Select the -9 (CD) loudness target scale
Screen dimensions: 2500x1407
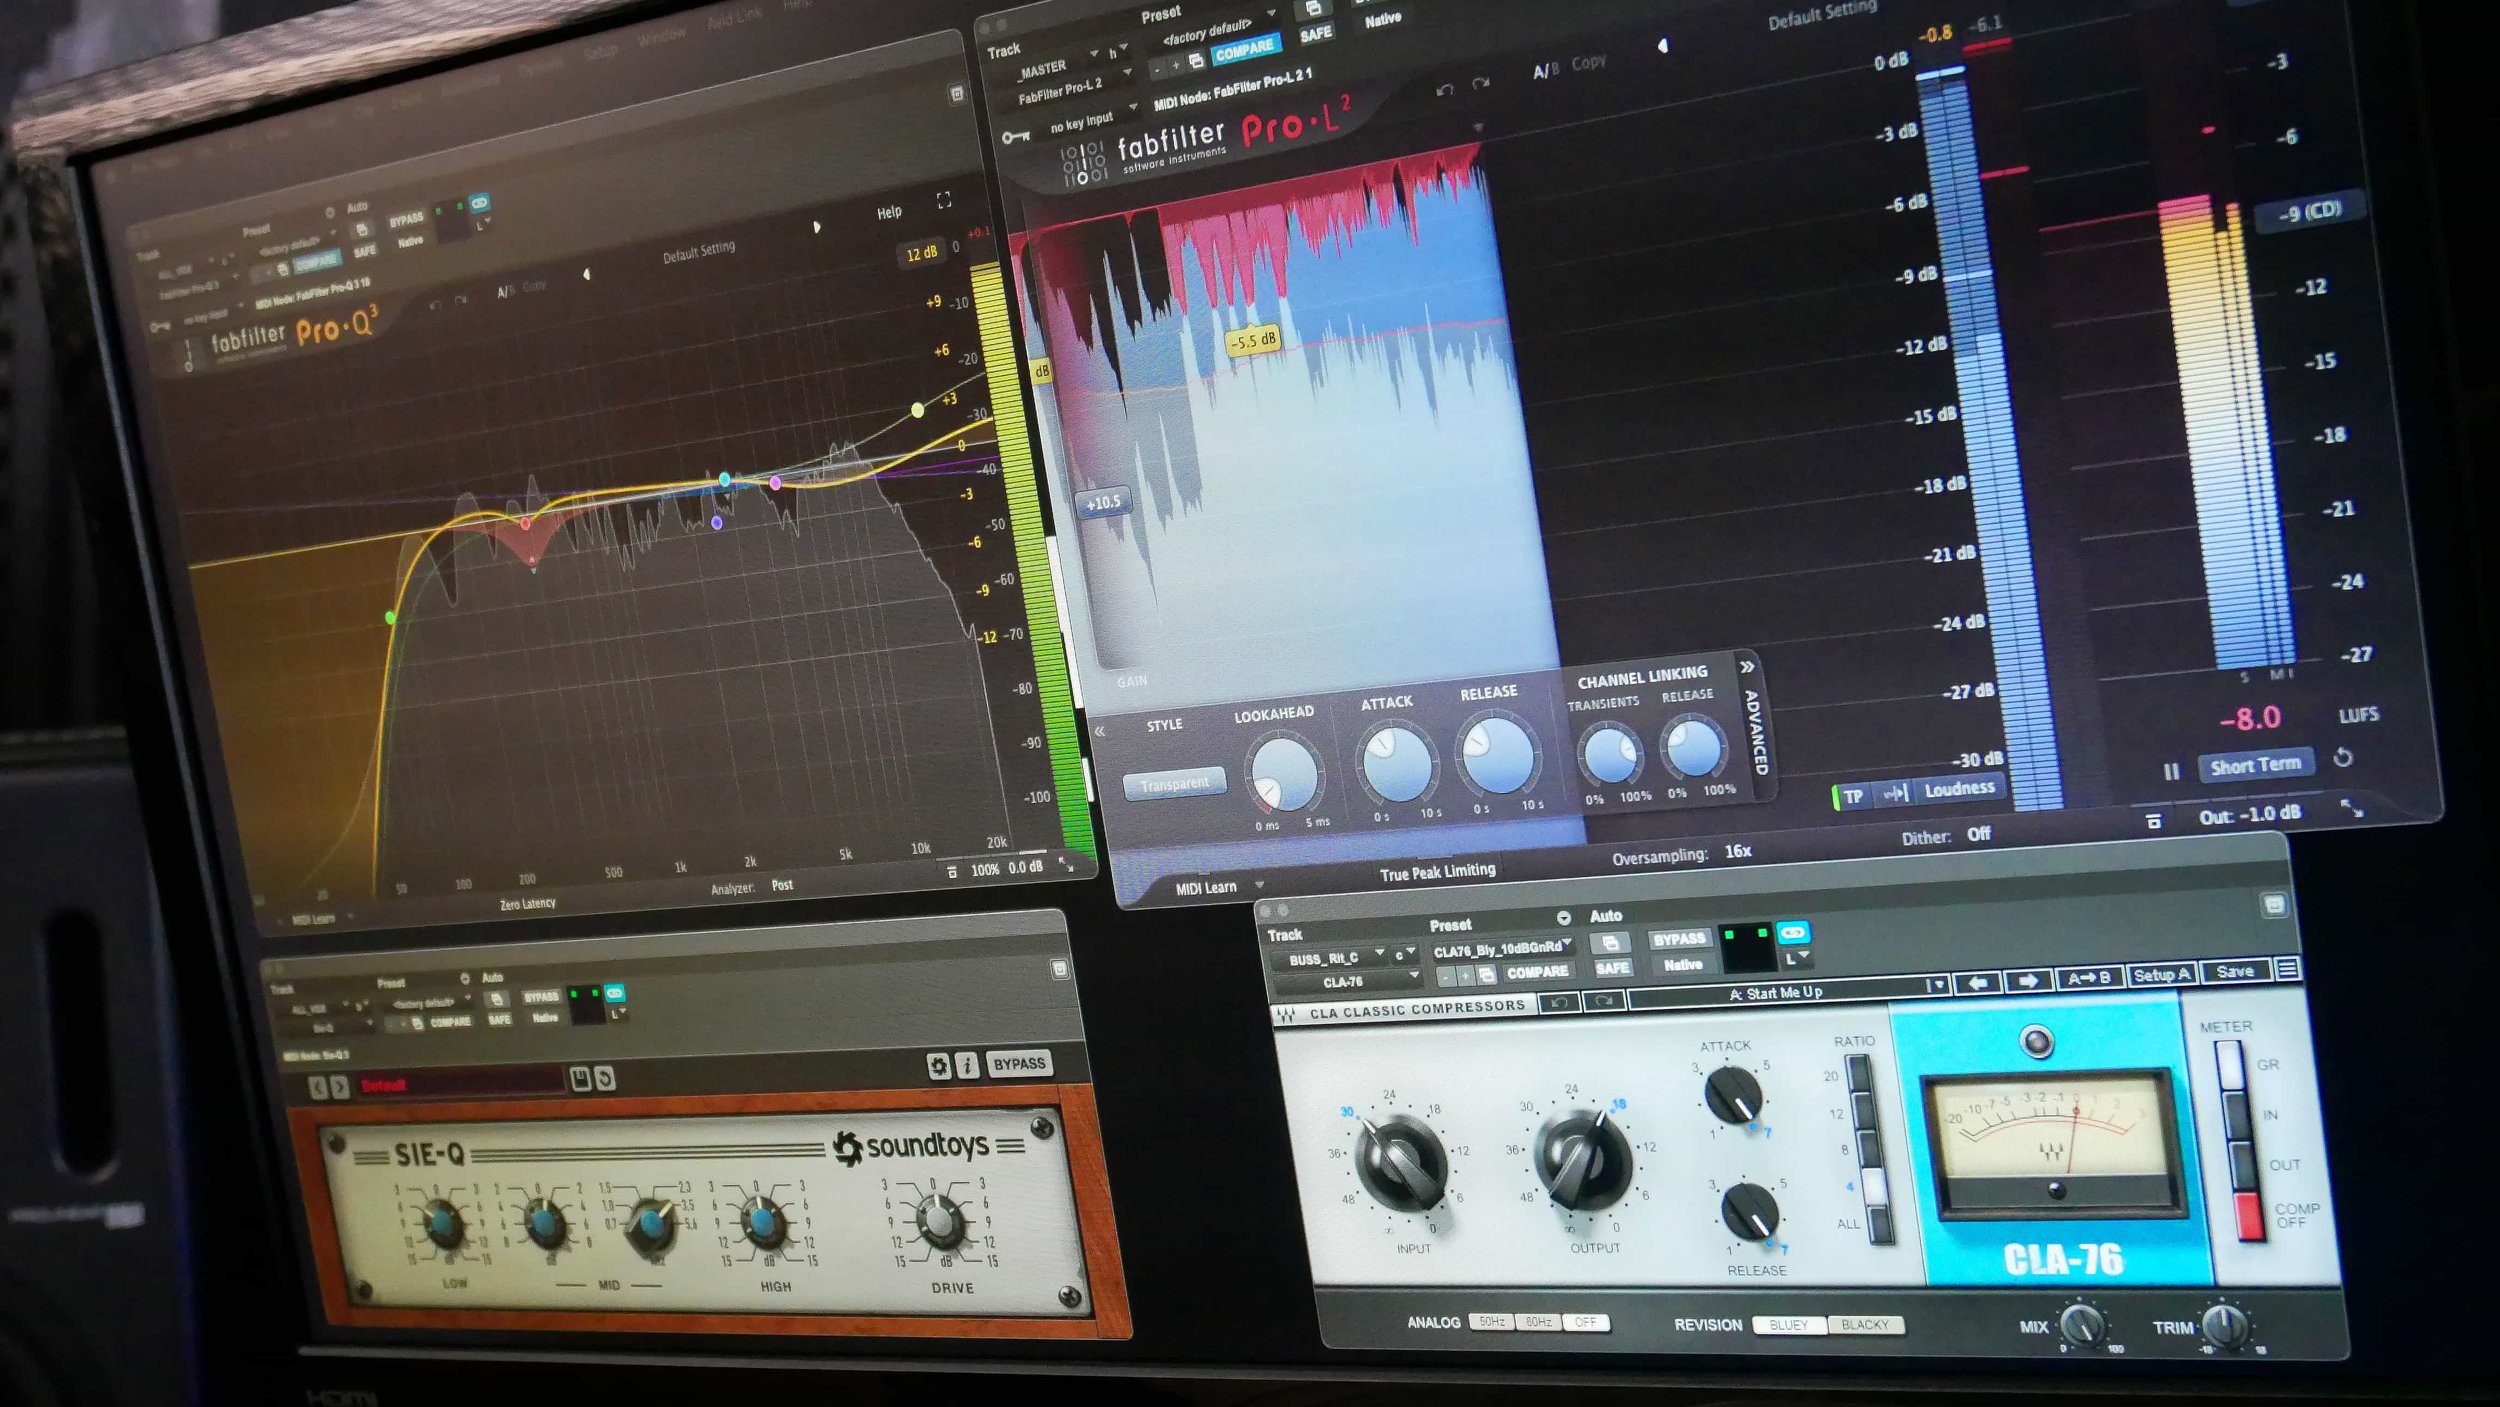coord(2311,211)
